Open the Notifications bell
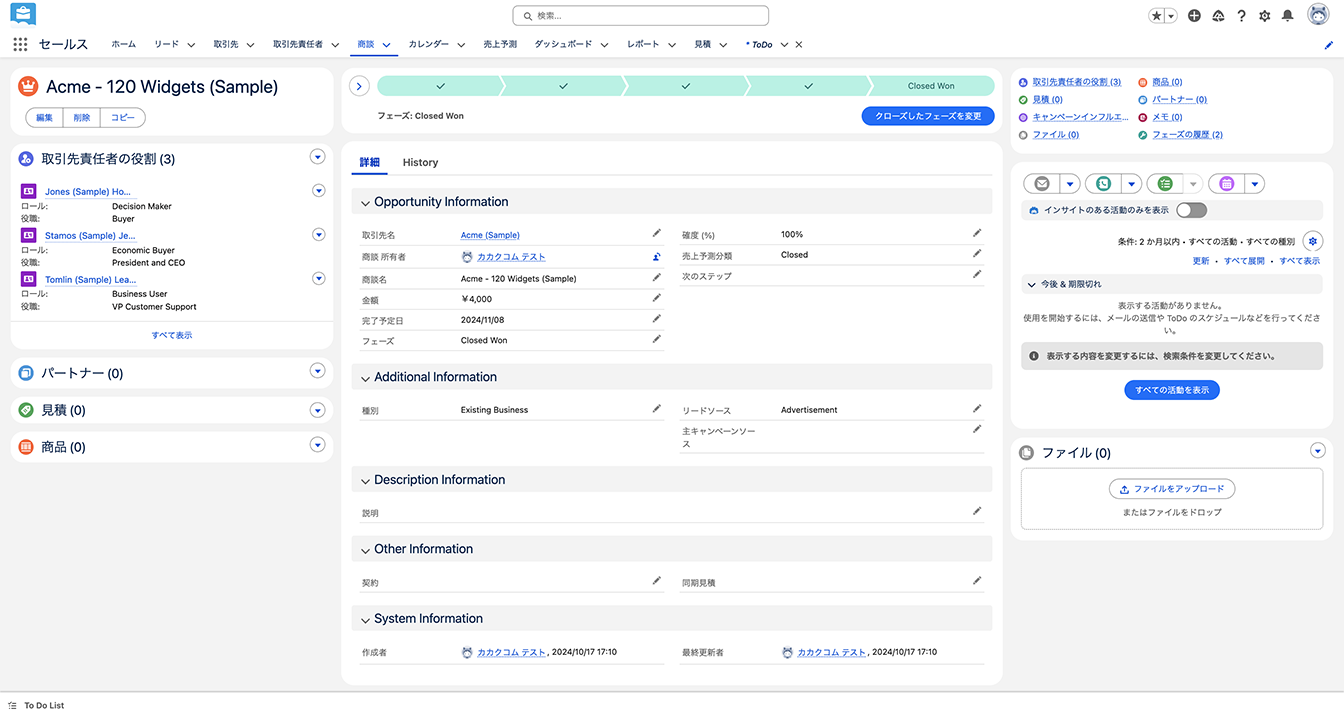1344x718 pixels. click(x=1288, y=16)
